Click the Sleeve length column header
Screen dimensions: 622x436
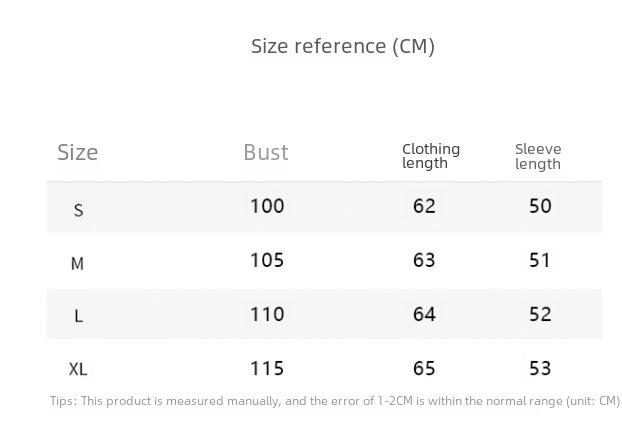[x=538, y=156]
